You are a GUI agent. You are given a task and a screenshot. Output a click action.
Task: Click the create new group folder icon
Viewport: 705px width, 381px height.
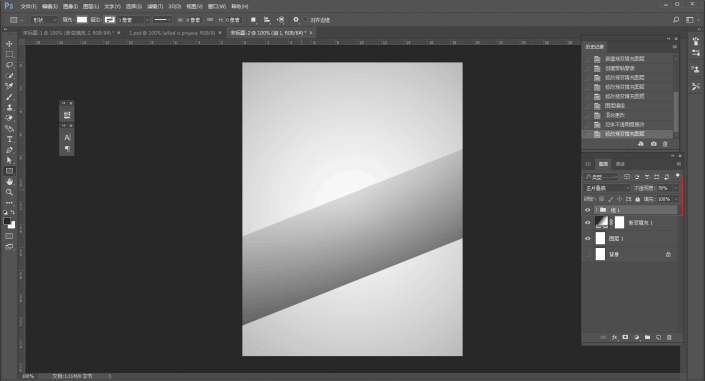647,337
